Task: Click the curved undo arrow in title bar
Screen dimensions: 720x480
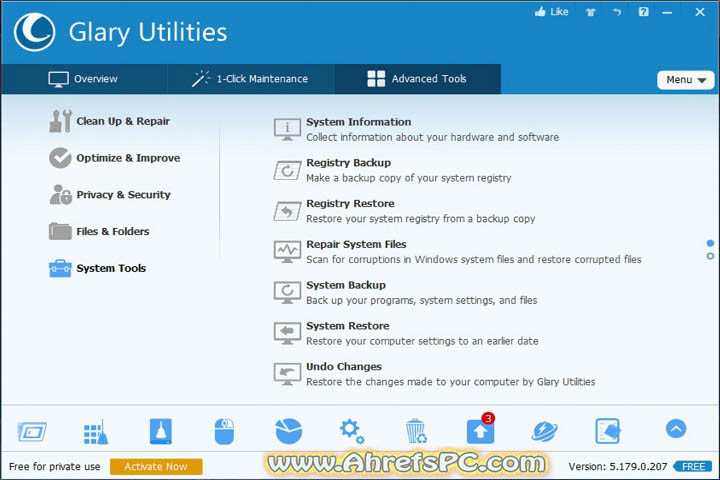Action: tap(617, 11)
